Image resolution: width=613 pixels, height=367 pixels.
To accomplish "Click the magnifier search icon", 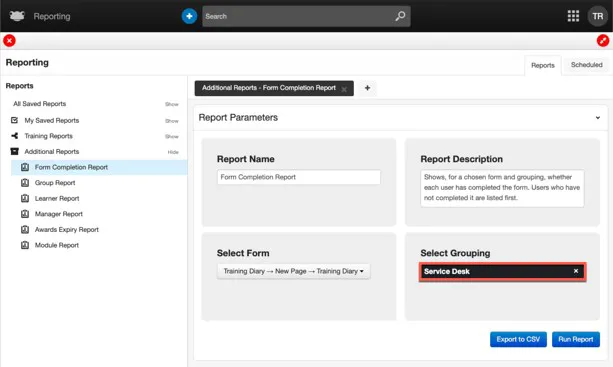I will (x=400, y=16).
